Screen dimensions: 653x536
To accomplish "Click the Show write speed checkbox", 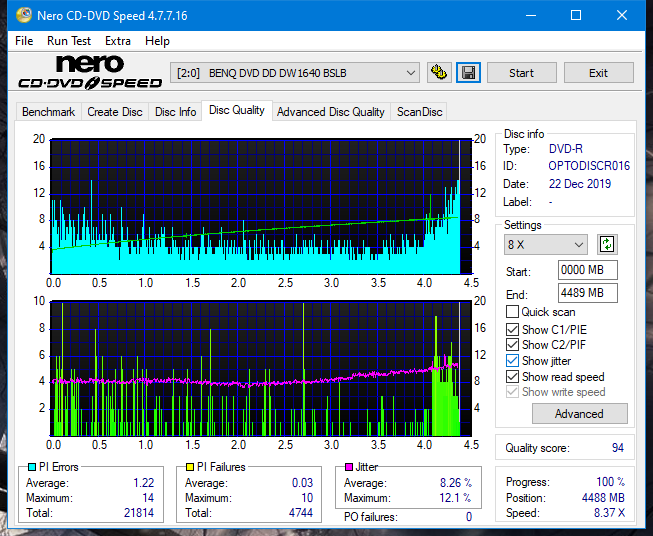I will tap(512, 392).
